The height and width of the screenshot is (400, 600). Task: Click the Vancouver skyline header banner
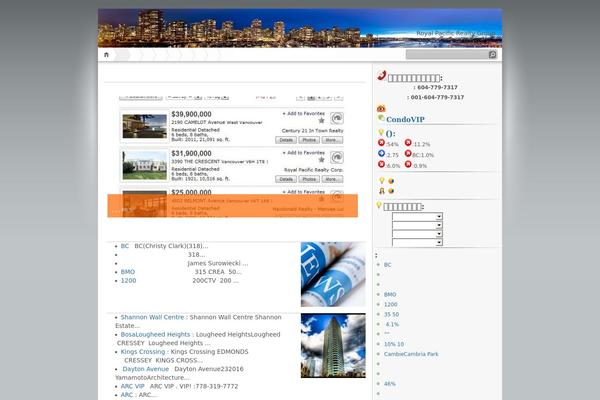tap(300, 28)
